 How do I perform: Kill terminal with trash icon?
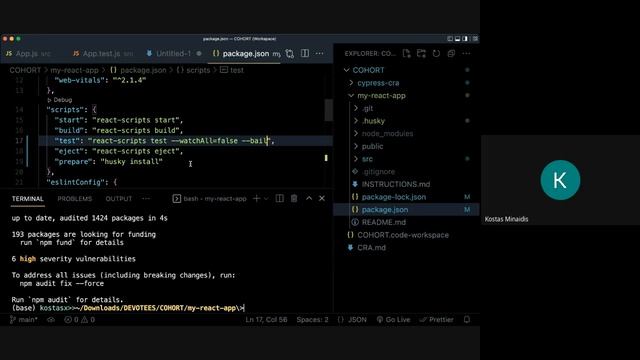tap(294, 198)
